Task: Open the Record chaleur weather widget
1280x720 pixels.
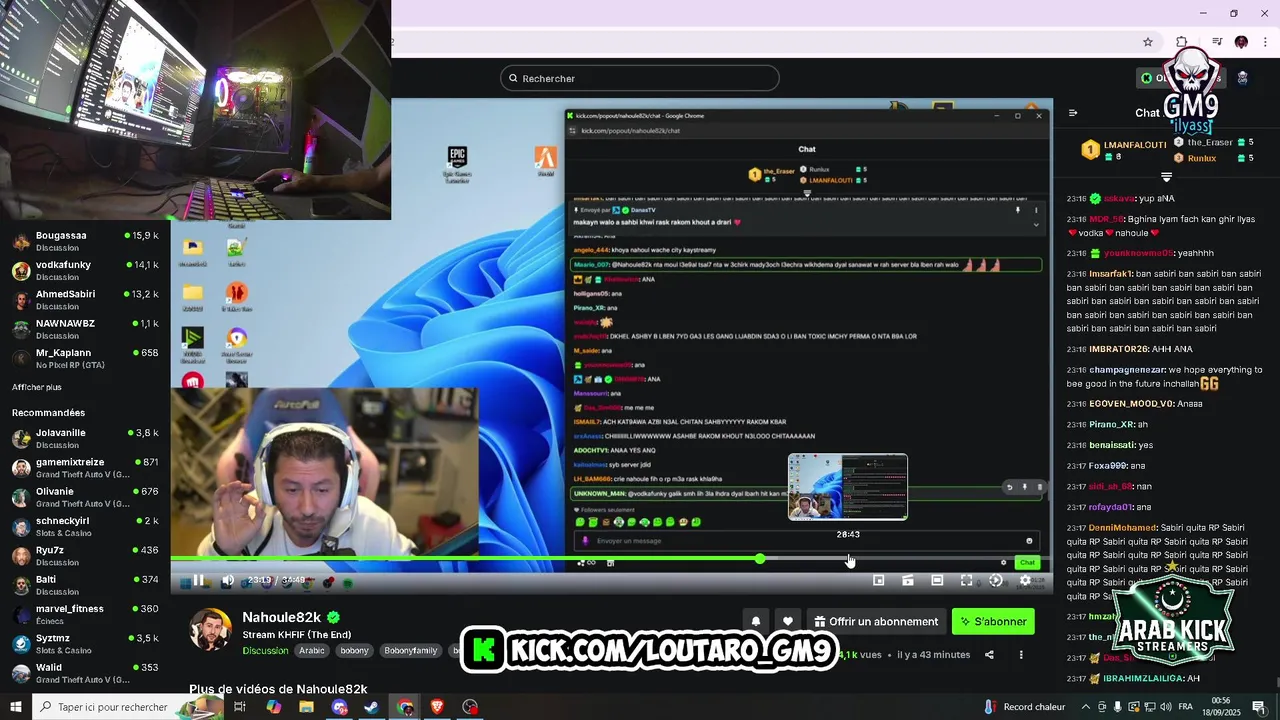Action: [1024, 707]
